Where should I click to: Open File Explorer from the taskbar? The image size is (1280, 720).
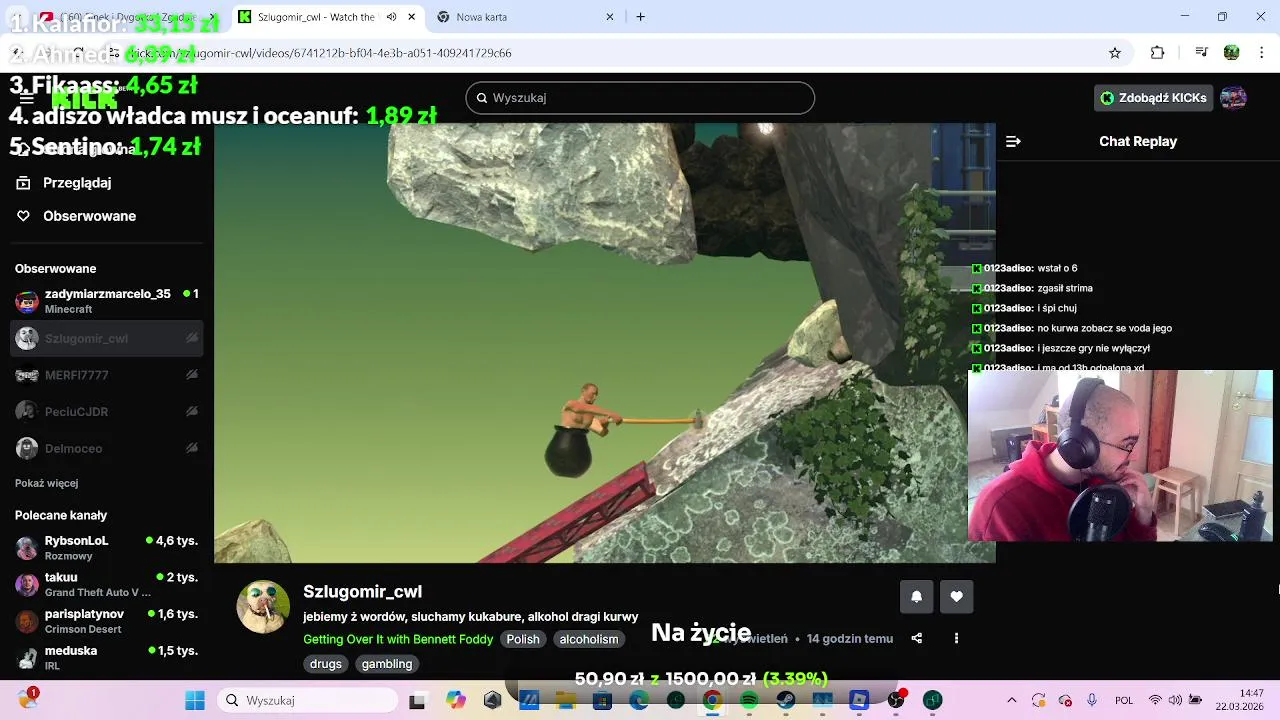coord(565,700)
